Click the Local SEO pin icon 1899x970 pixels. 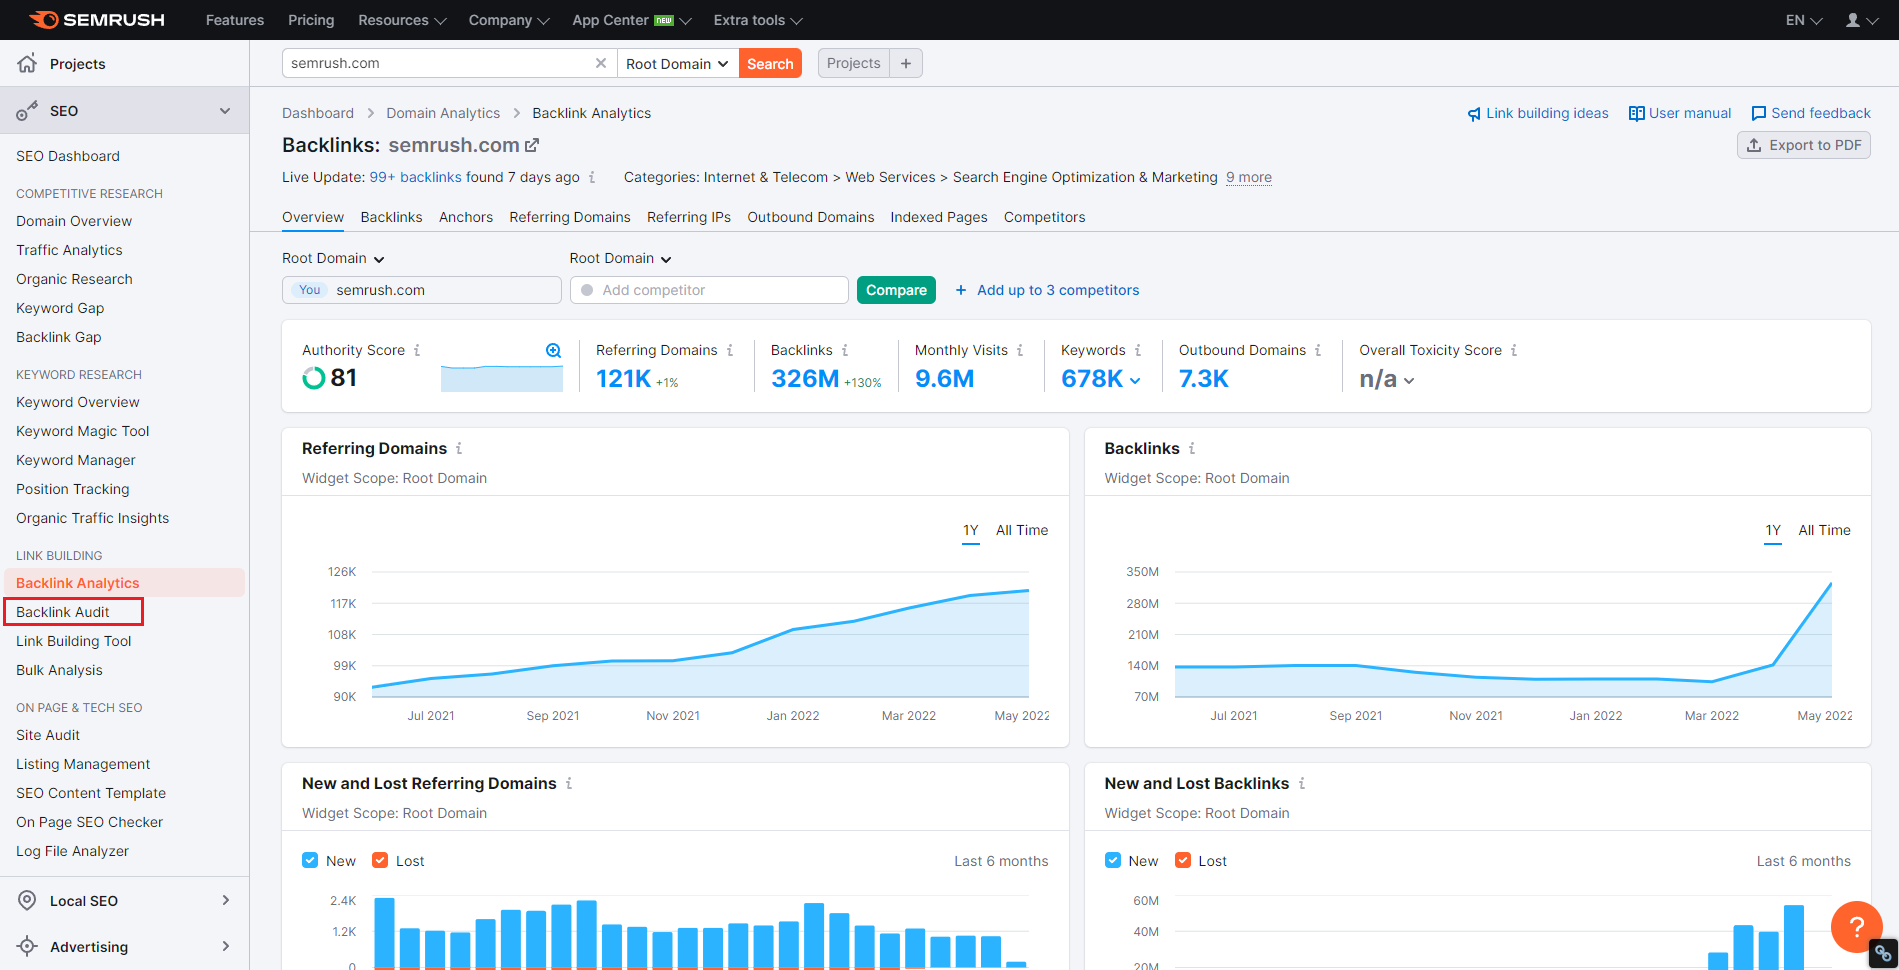(27, 900)
